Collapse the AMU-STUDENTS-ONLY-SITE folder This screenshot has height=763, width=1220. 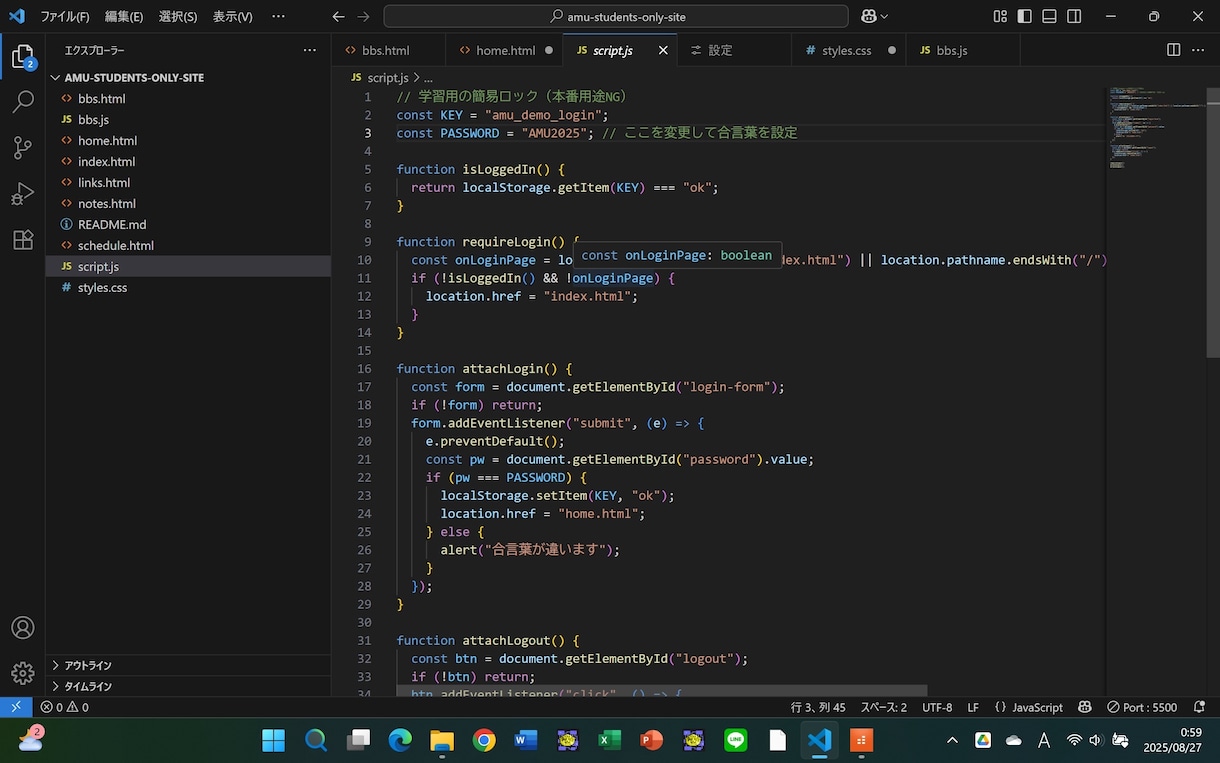(188, 77)
